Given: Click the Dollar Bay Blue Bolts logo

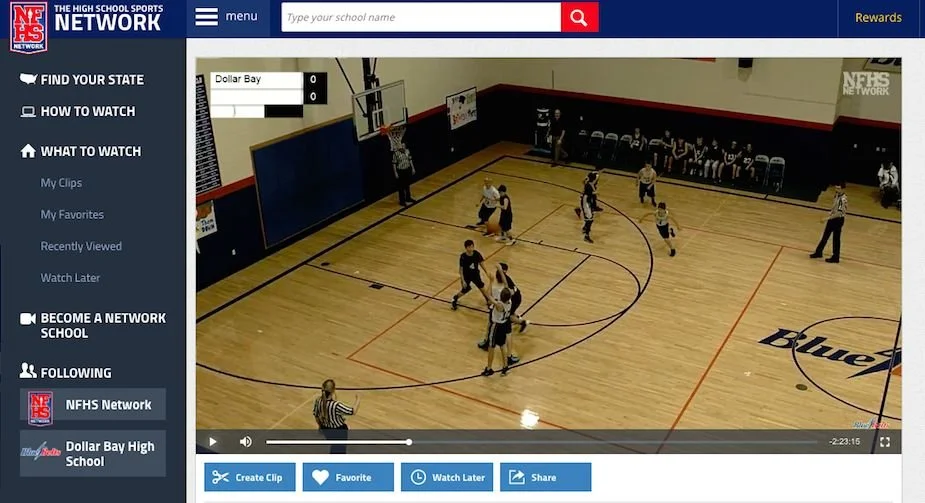Looking at the screenshot, I should pos(41,452).
